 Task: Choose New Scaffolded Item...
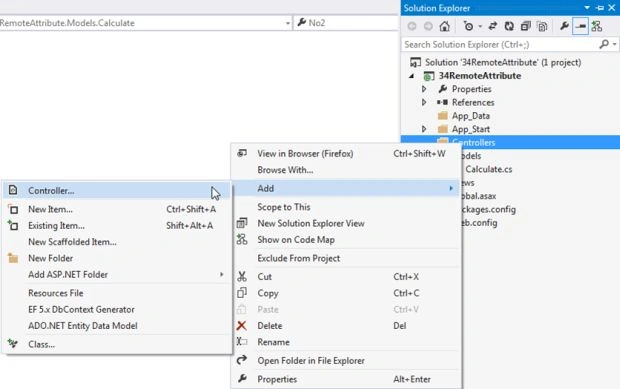click(x=117, y=242)
